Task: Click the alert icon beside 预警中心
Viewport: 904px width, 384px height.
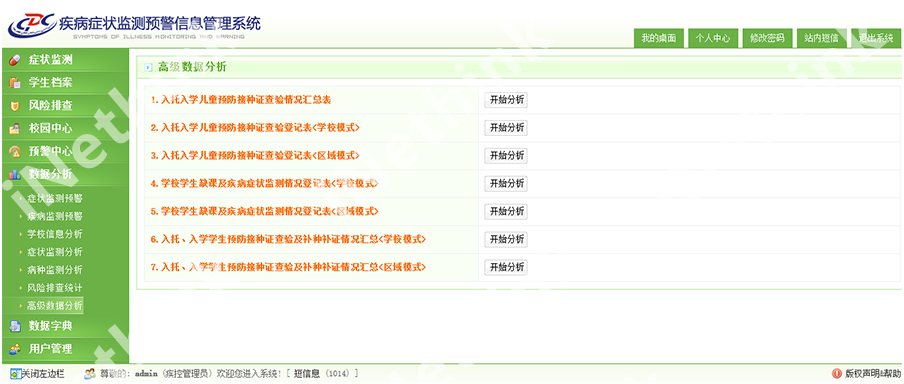Action: pyautogui.click(x=15, y=152)
